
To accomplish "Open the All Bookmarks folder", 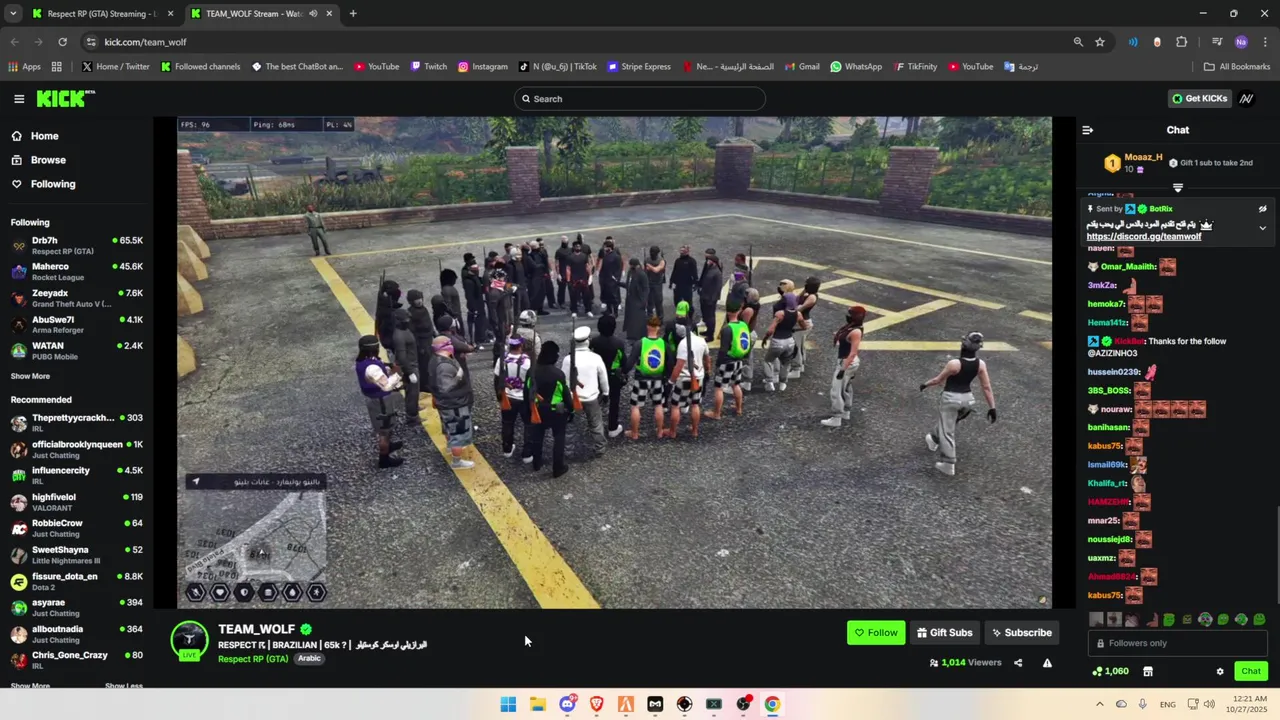I will pos(1237,67).
